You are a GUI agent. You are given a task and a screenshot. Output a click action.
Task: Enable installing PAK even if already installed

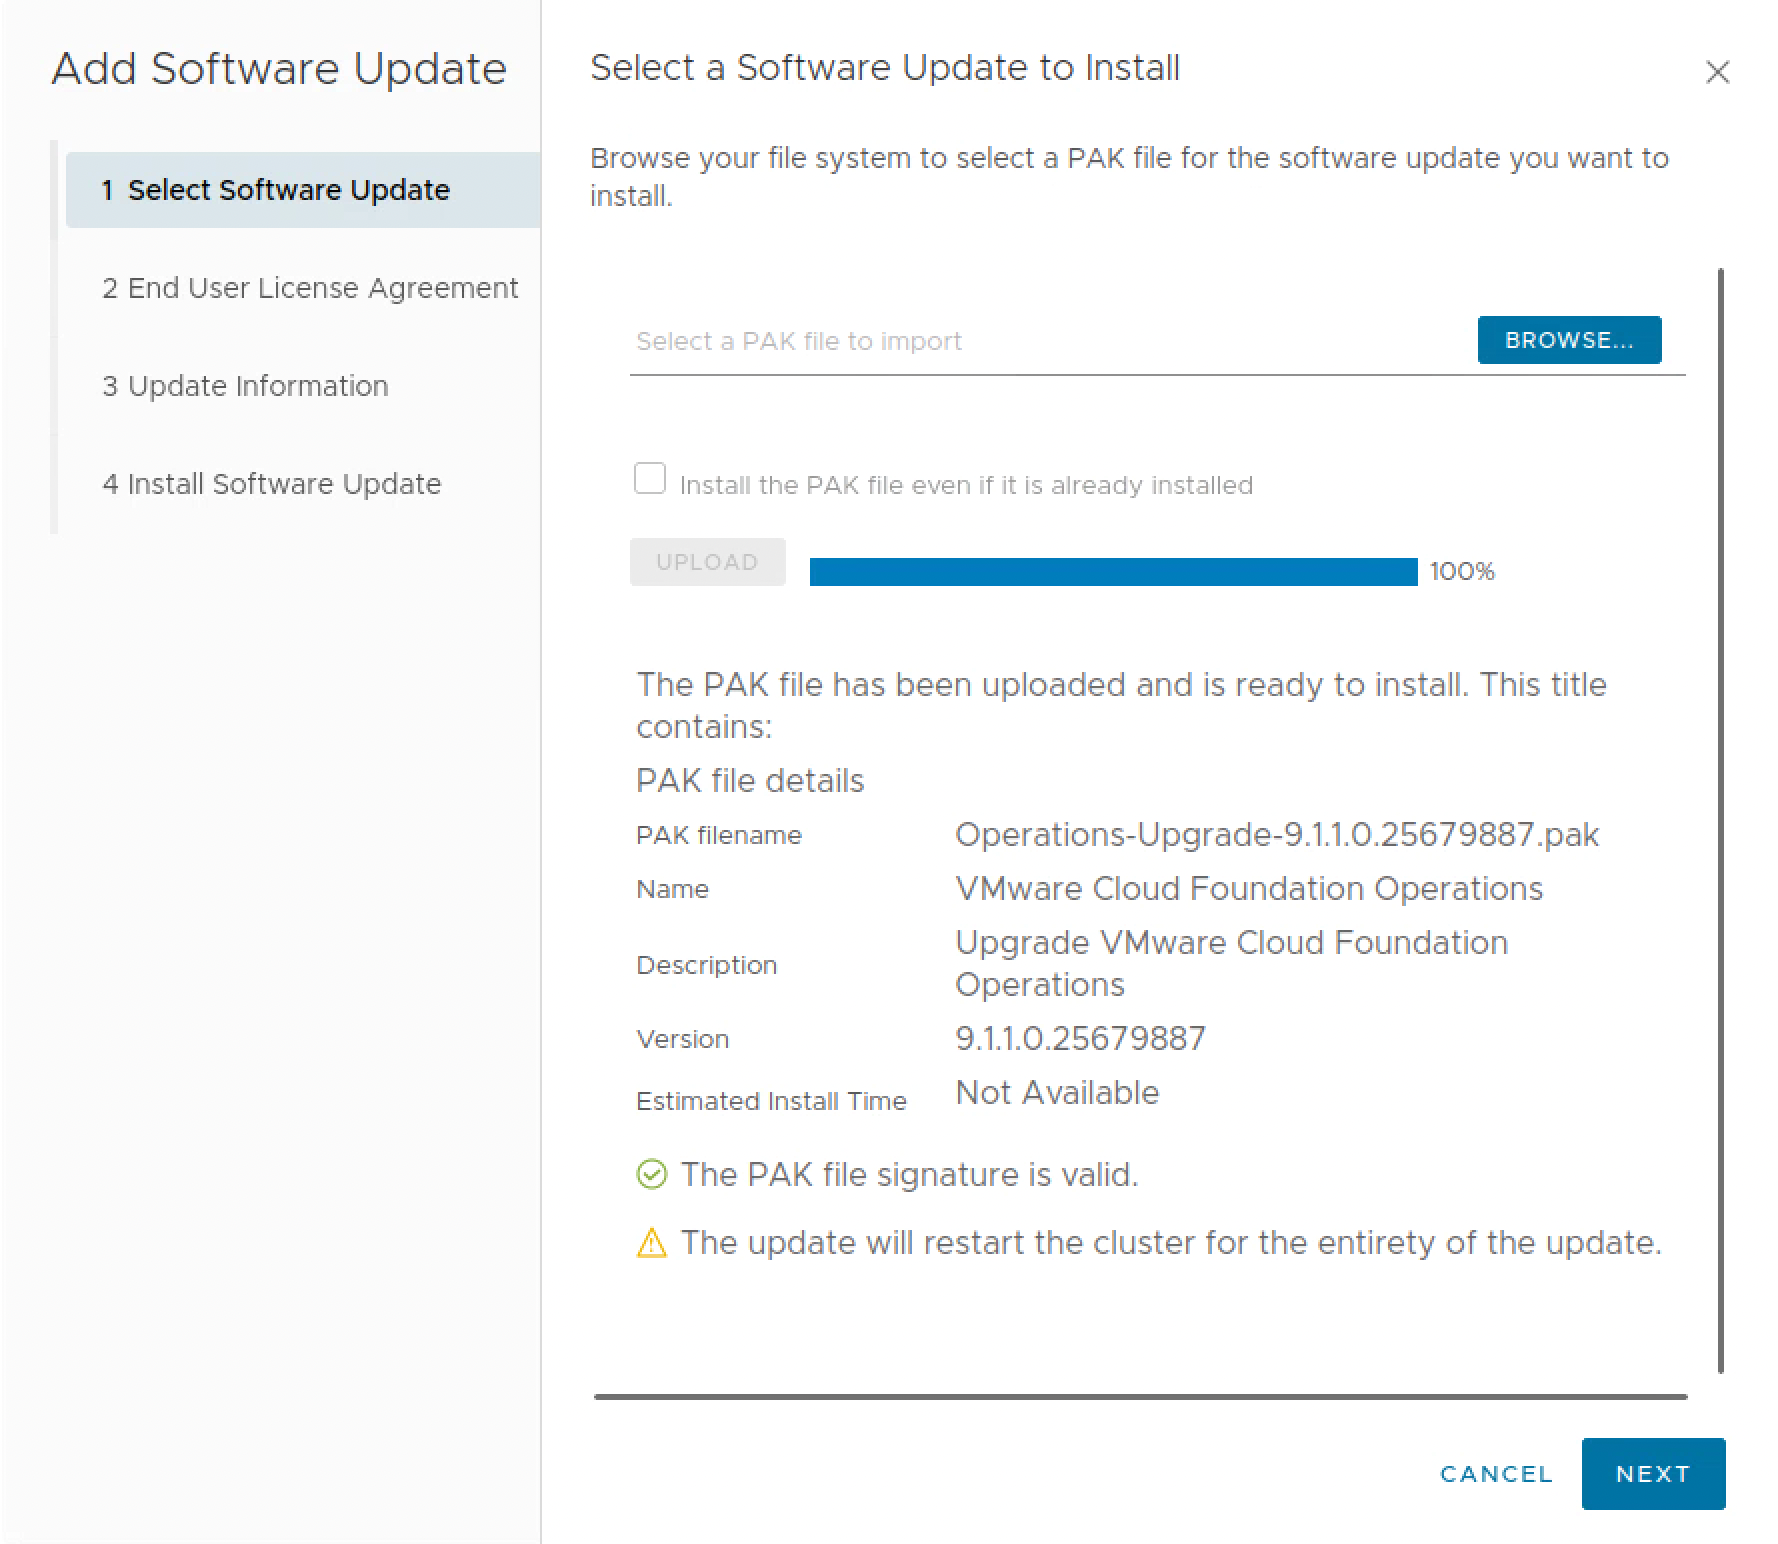pyautogui.click(x=650, y=478)
